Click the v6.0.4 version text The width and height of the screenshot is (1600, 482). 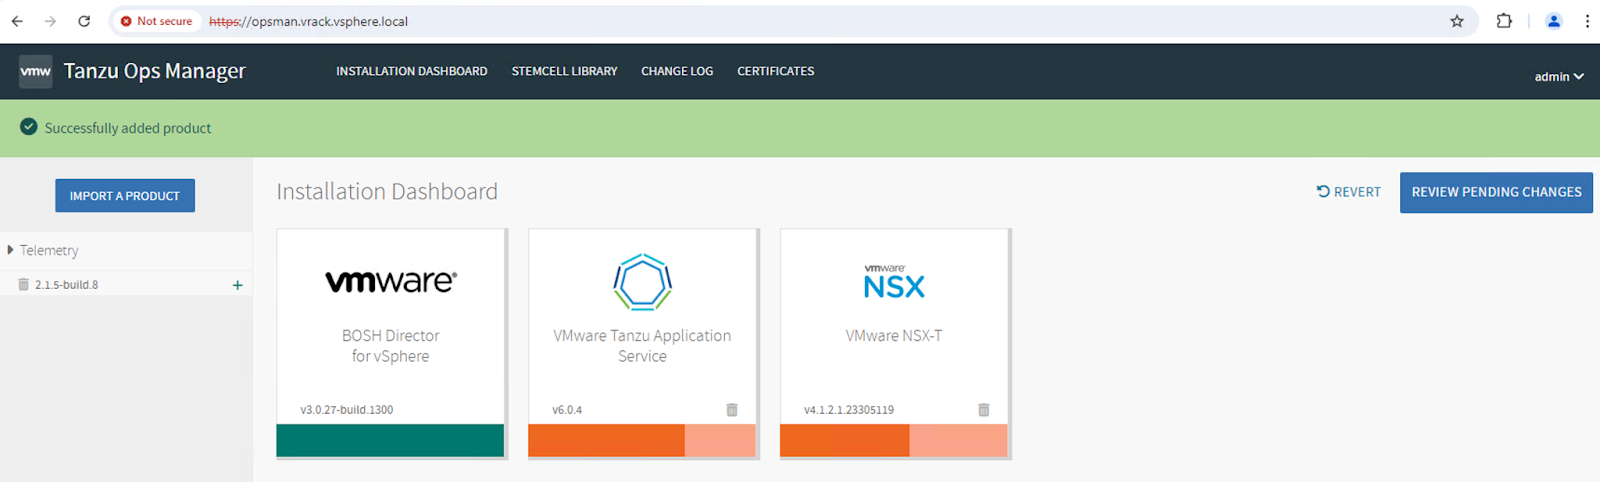(x=567, y=410)
